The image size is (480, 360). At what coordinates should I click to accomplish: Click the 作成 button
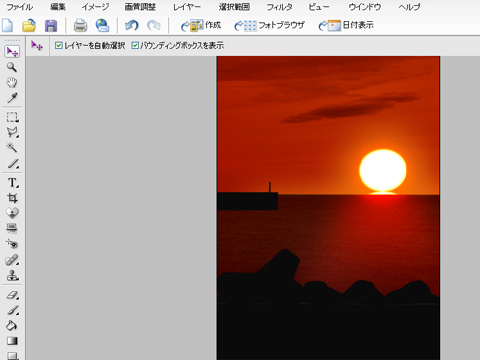(201, 25)
